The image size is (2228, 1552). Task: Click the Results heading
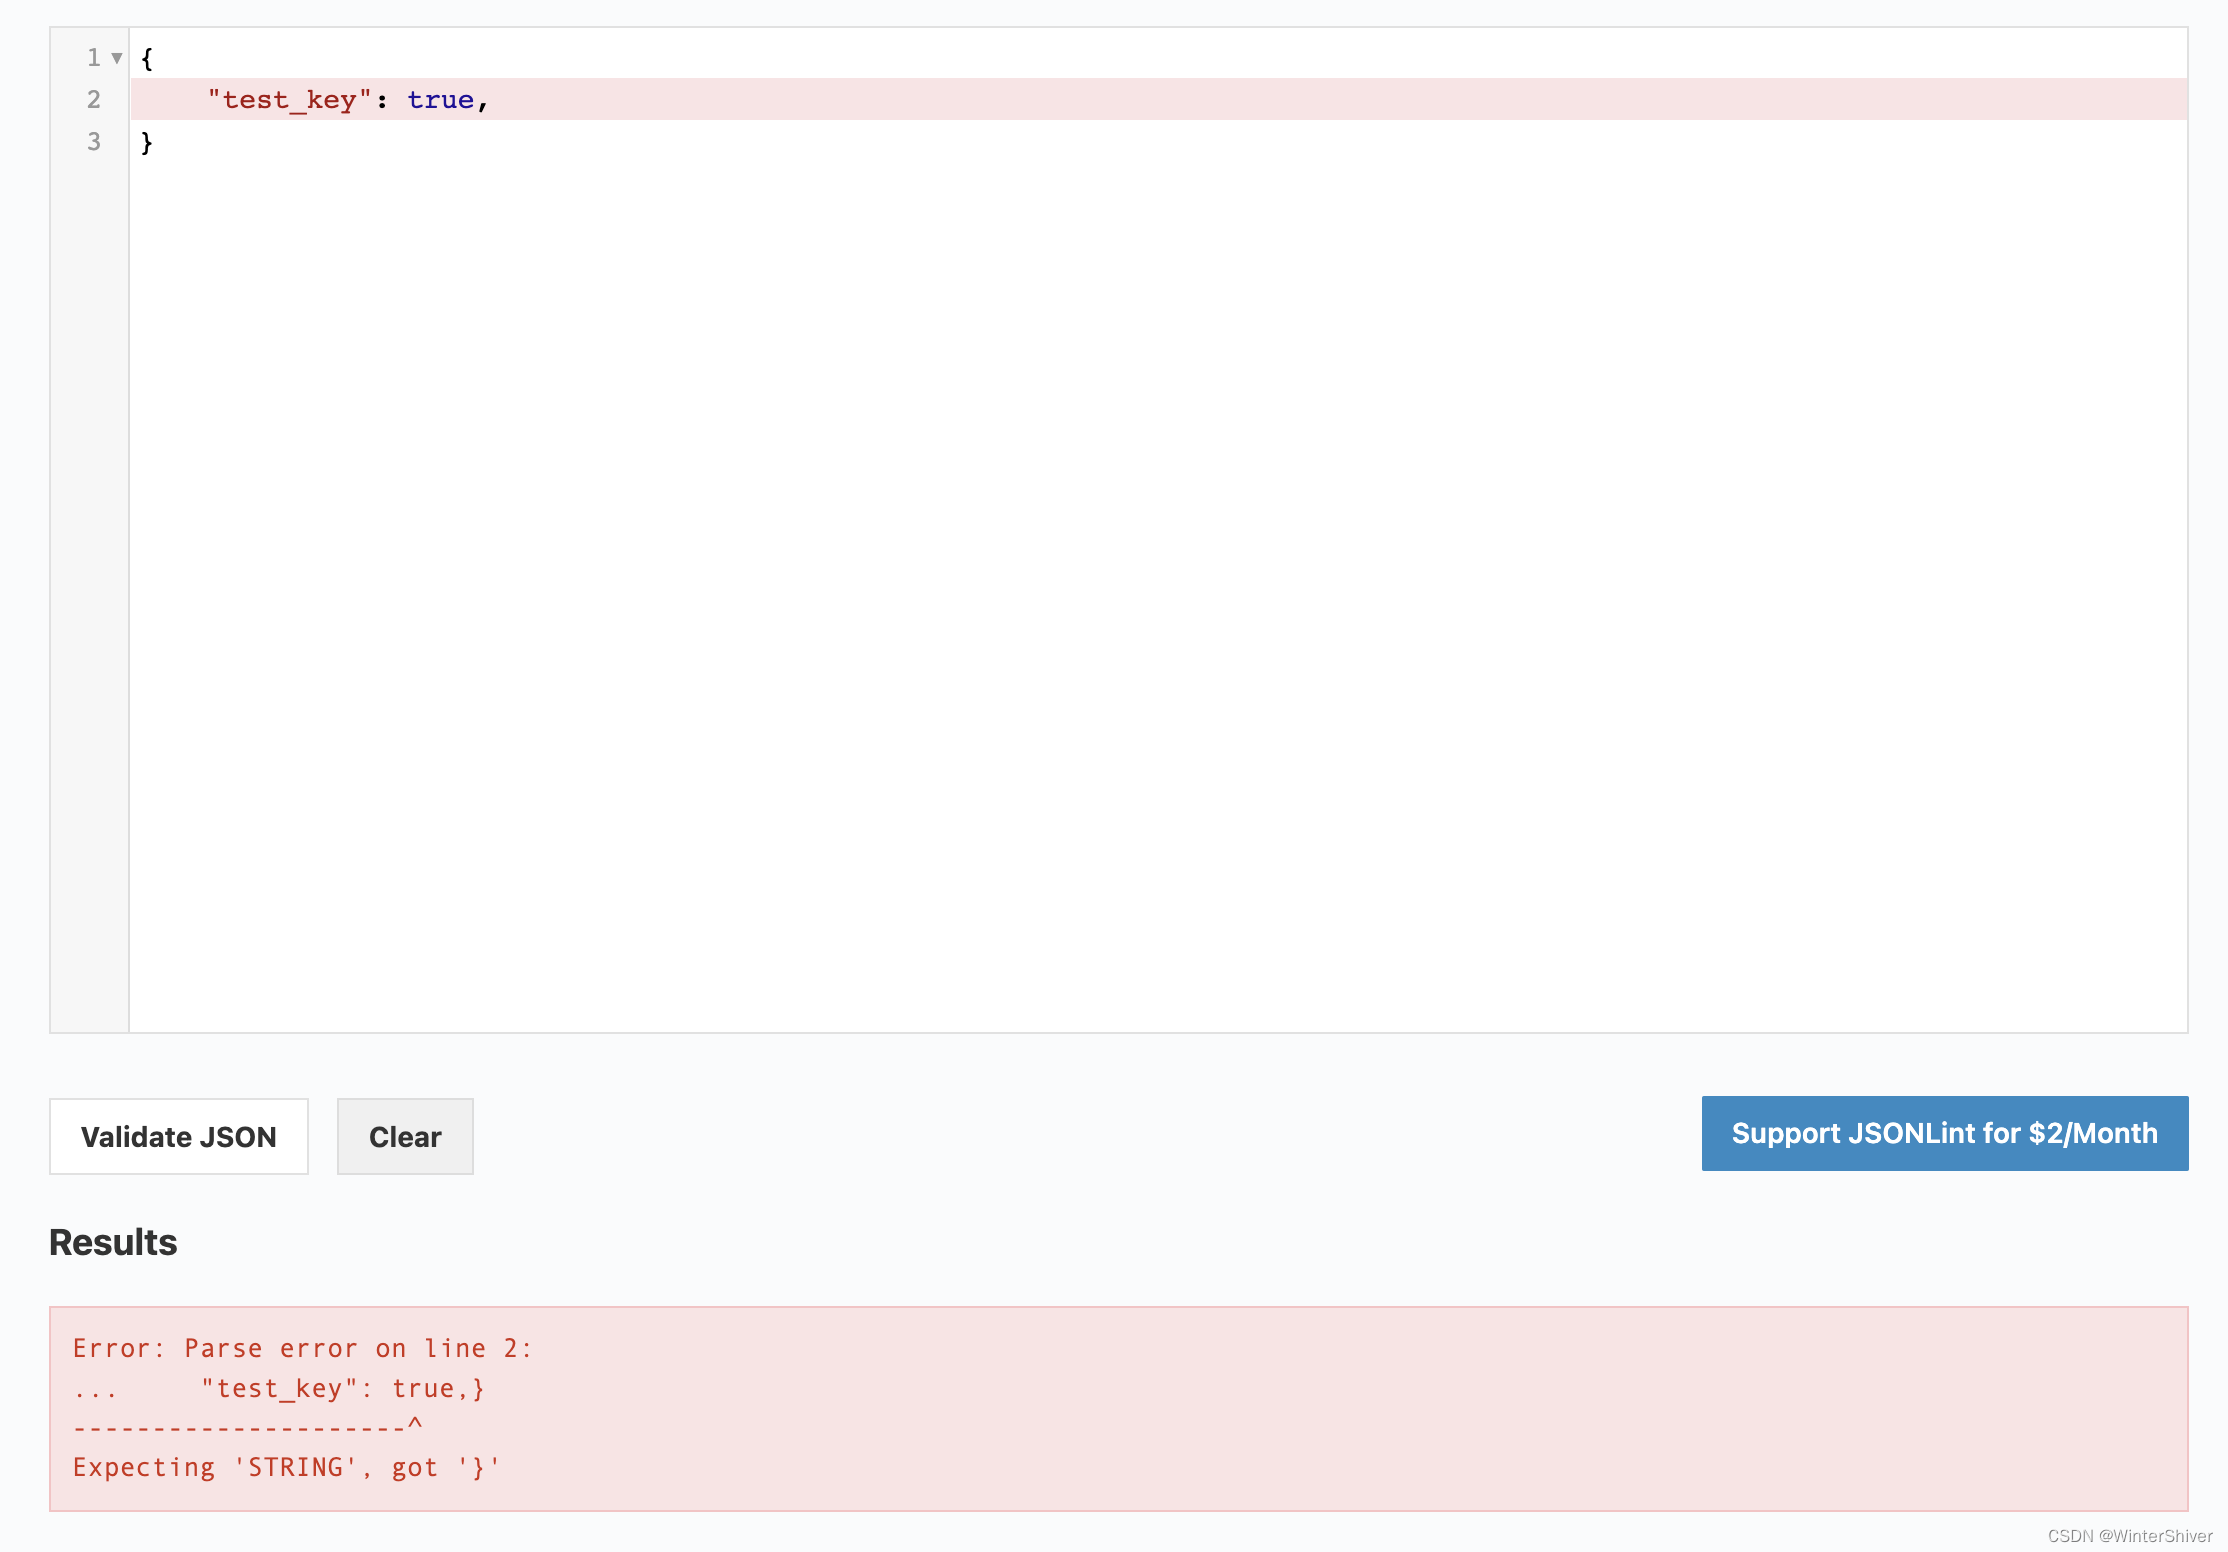113,1242
